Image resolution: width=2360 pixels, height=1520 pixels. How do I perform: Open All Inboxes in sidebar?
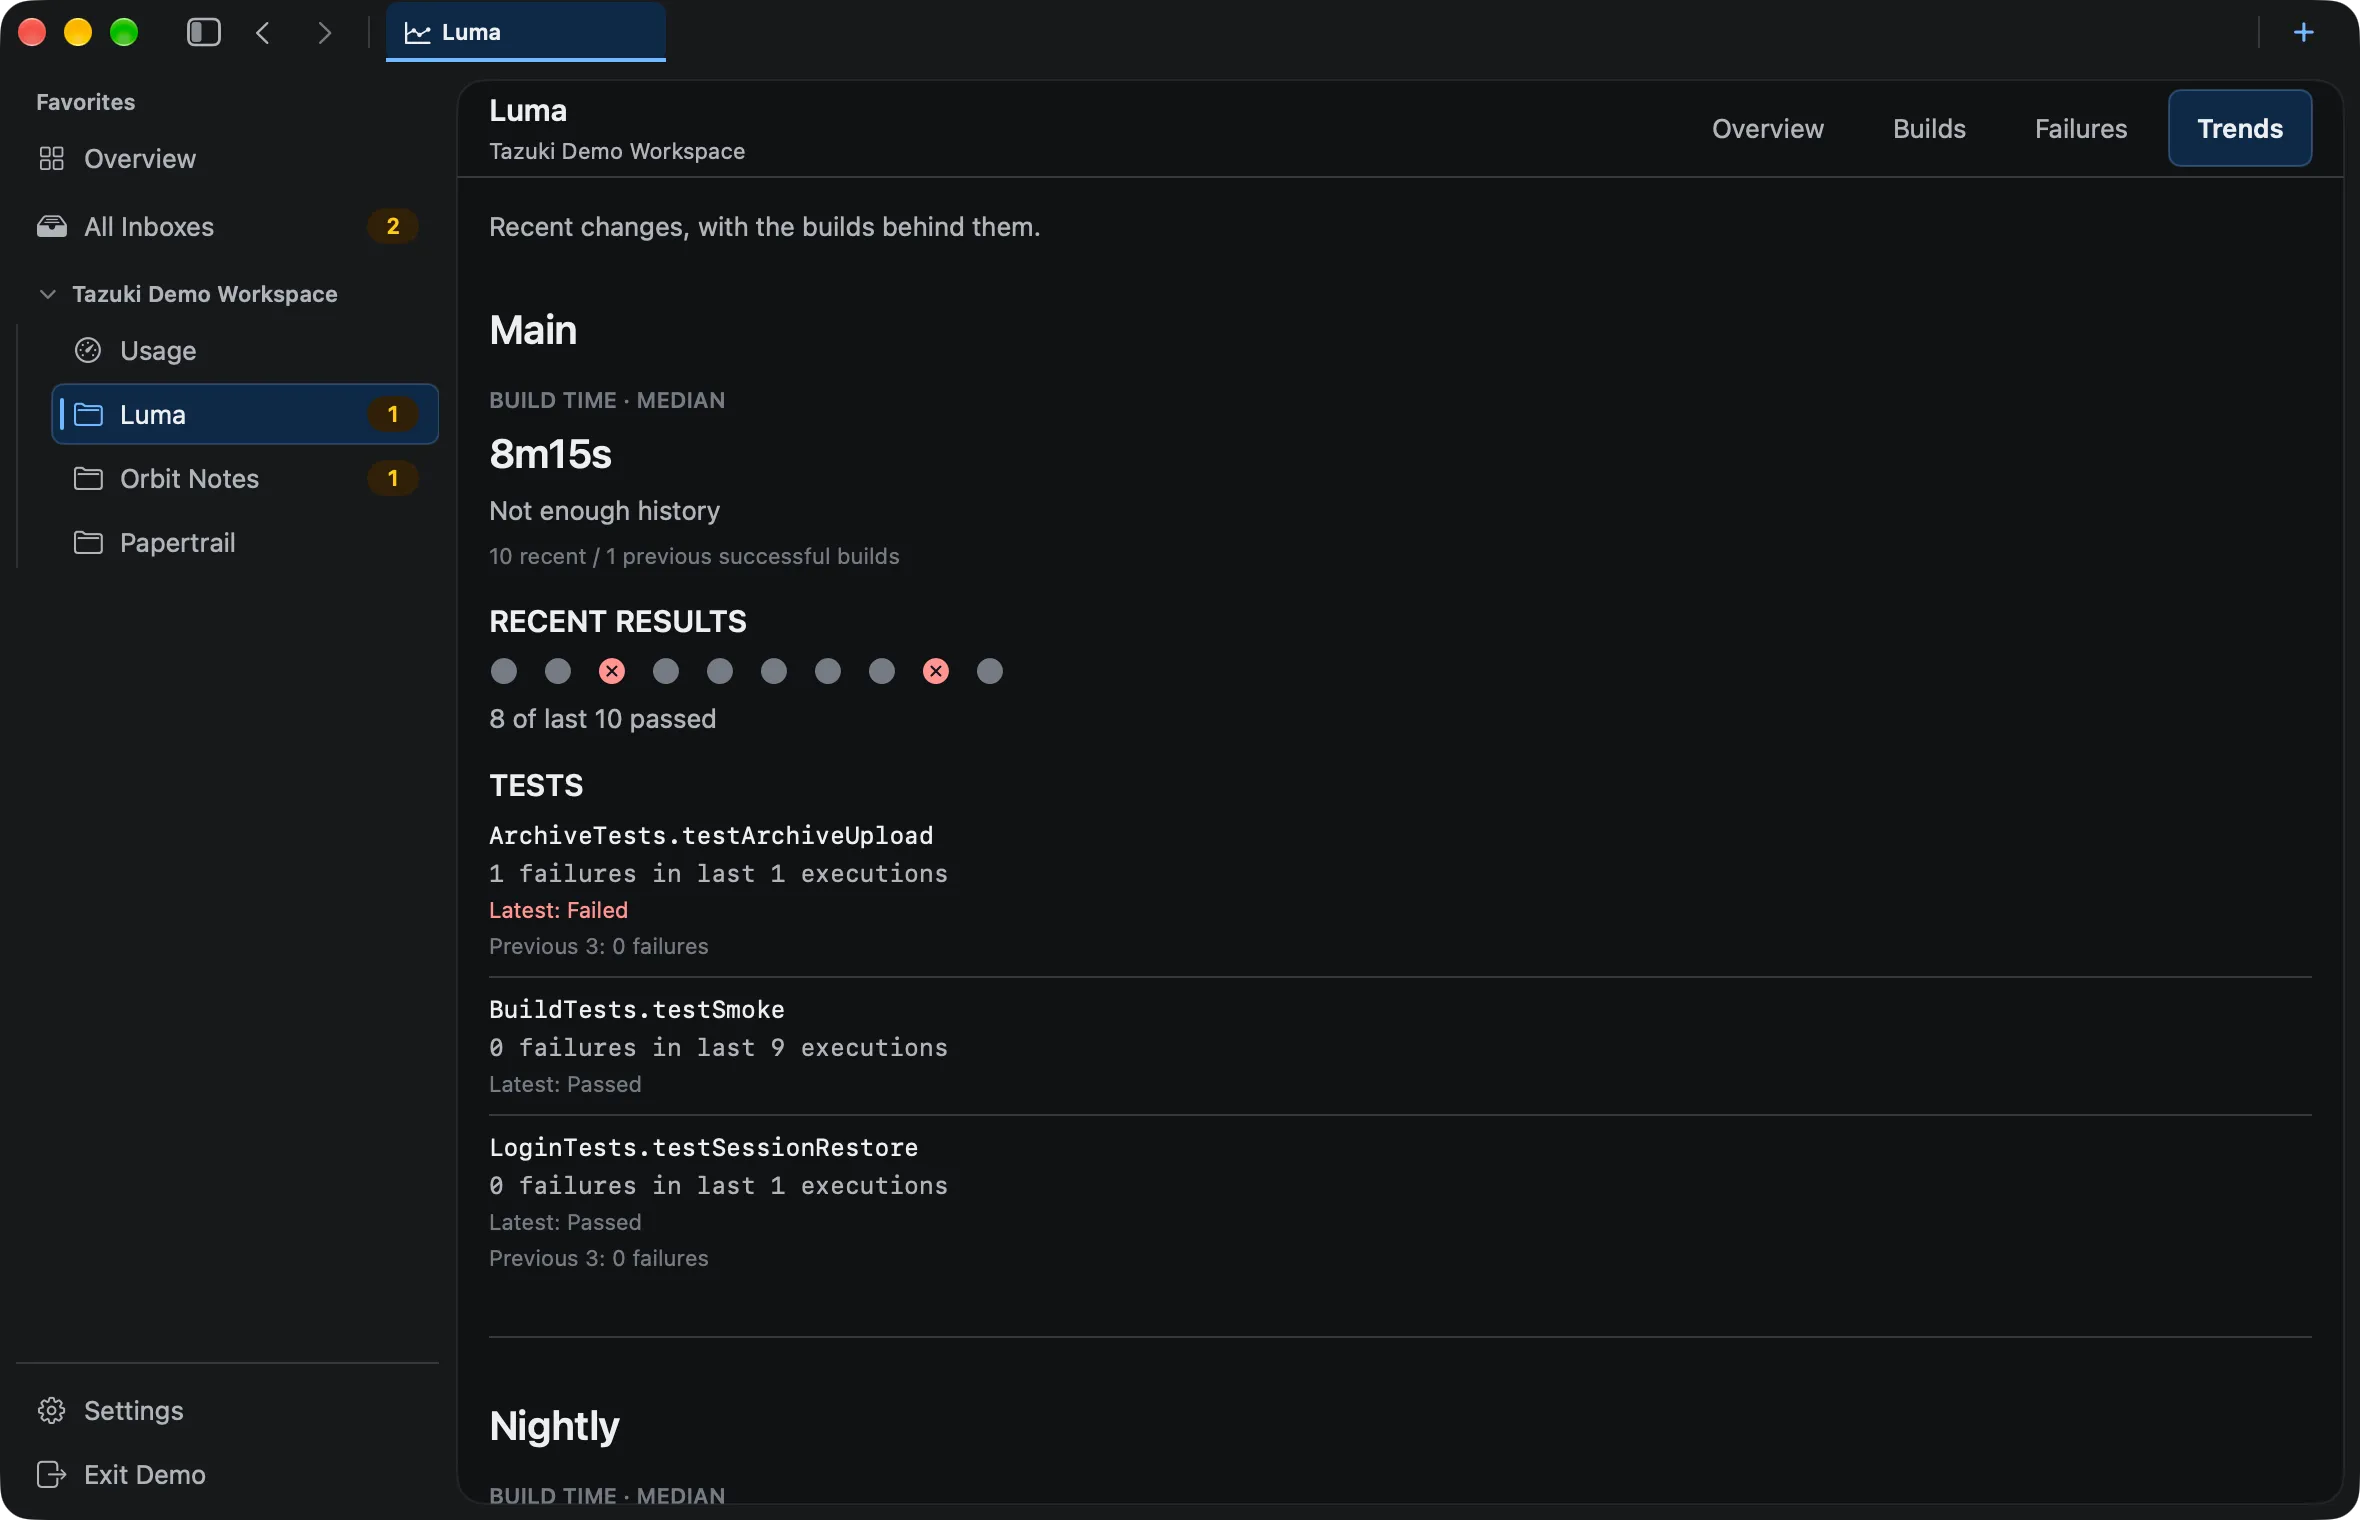pyautogui.click(x=228, y=227)
